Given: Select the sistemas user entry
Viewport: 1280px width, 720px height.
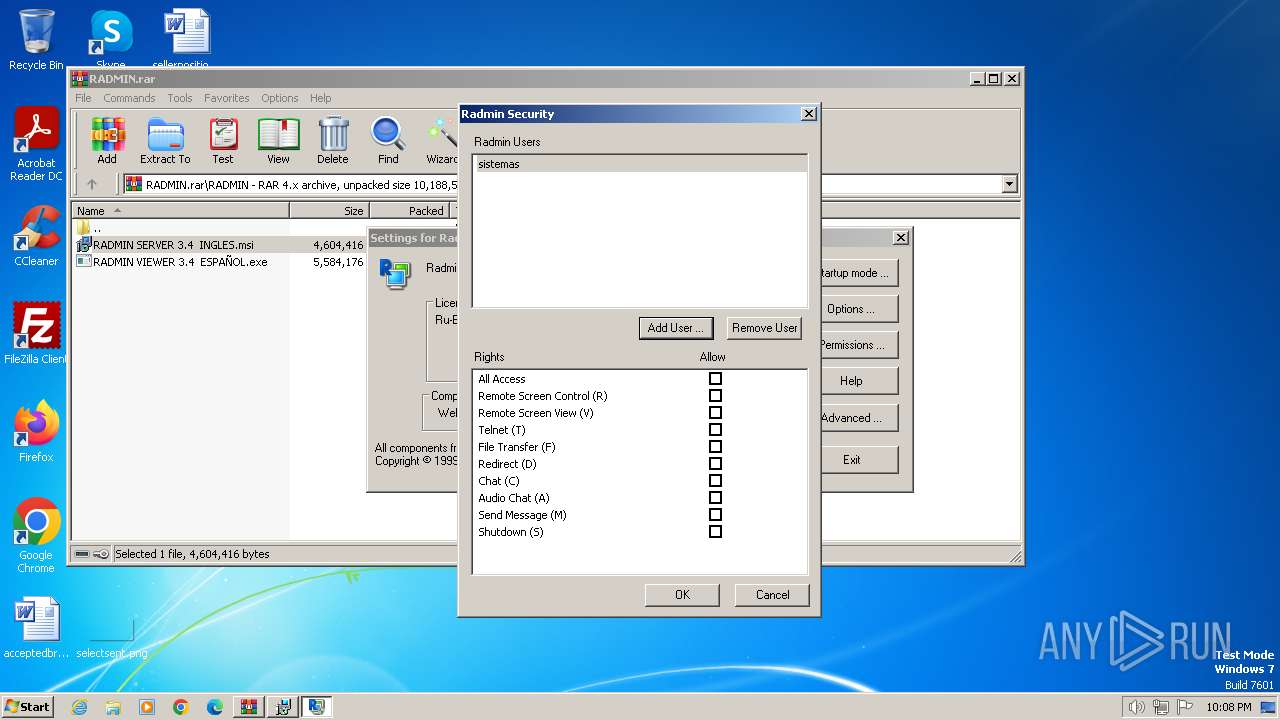Looking at the screenshot, I should tap(639, 164).
